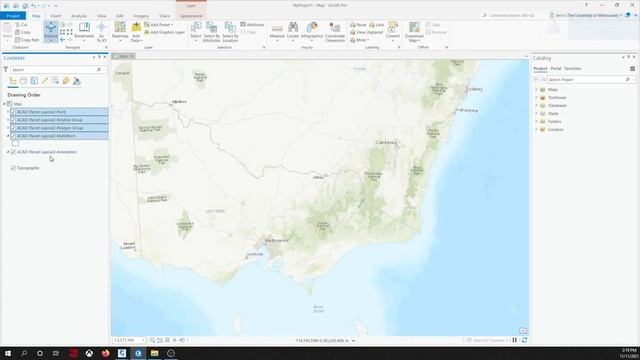Click the Add Data button icon
This screenshot has height=360, width=640.
point(136,28)
